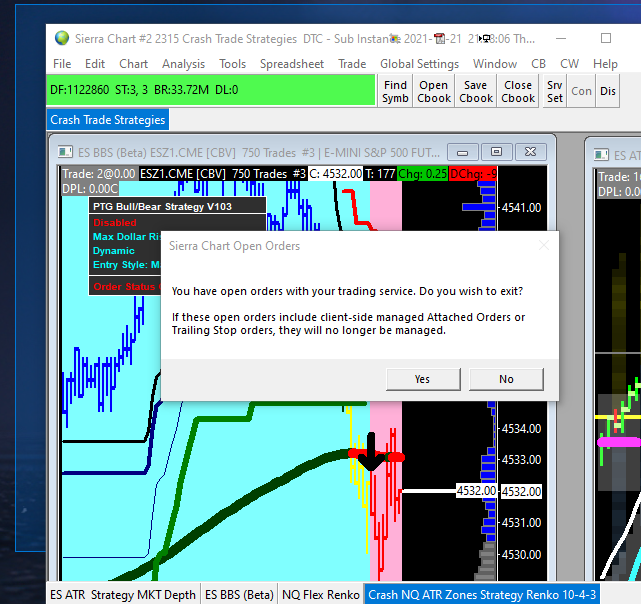Click the DPL: 0.00C label
The height and width of the screenshot is (604, 641).
90,189
